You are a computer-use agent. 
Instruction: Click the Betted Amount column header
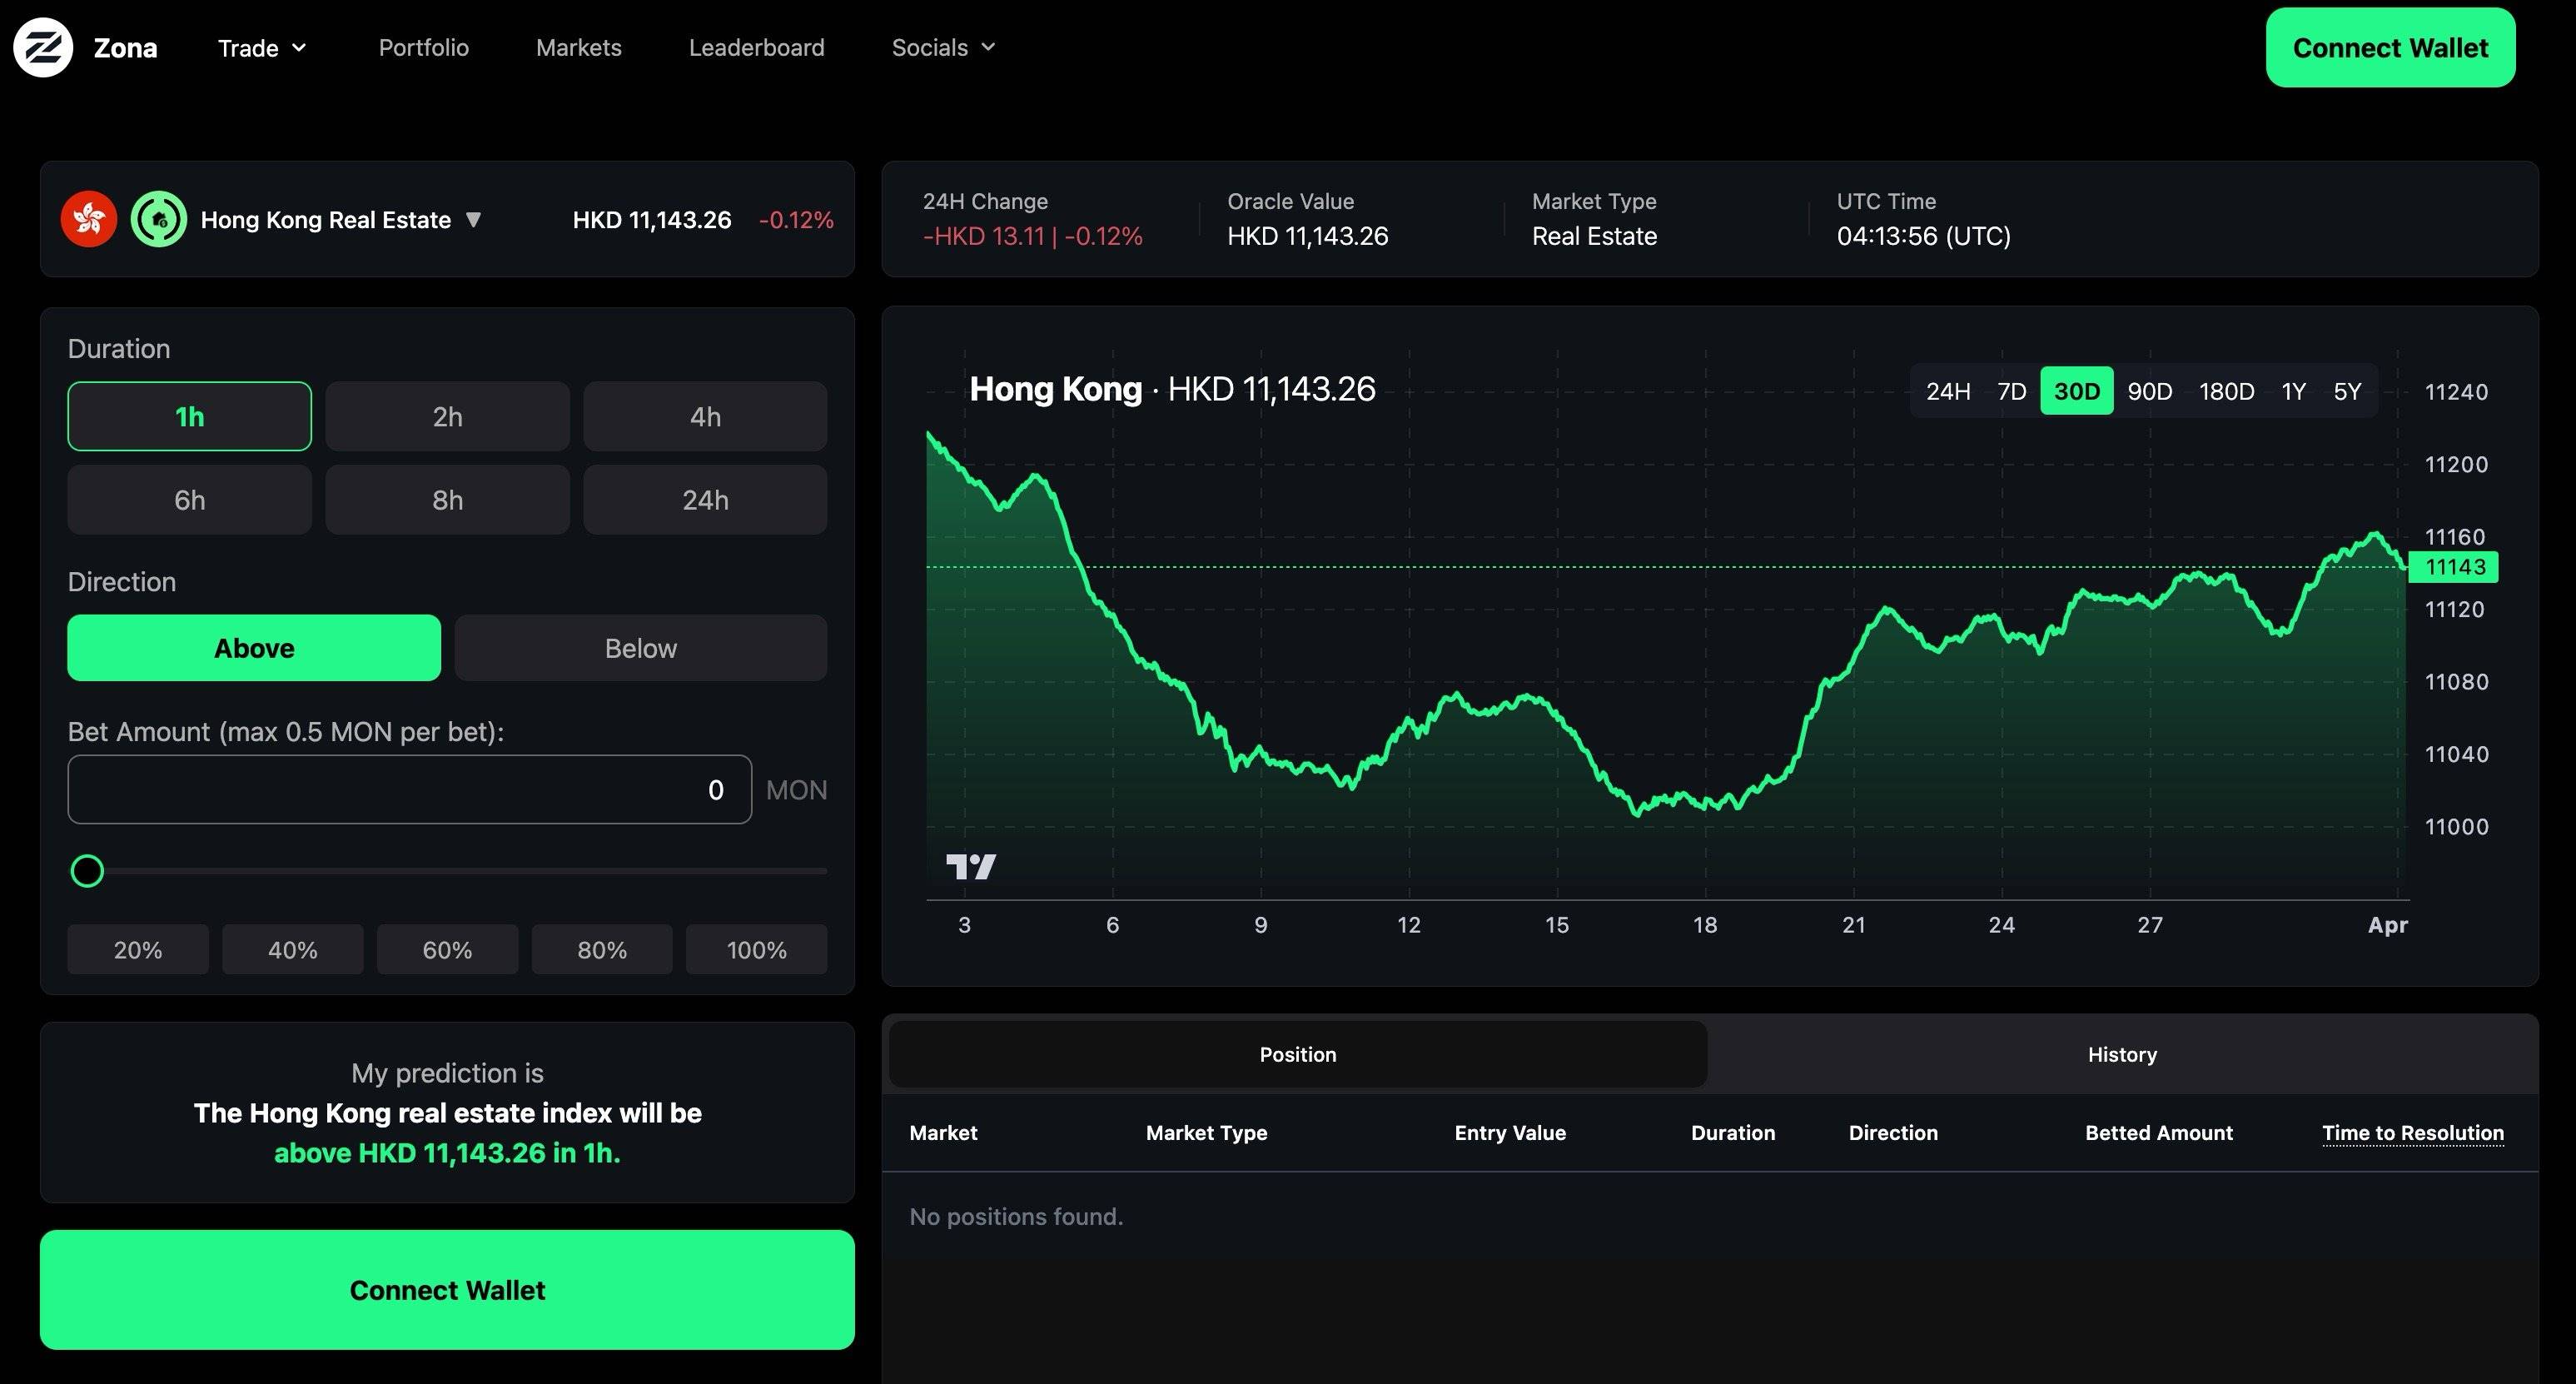(2159, 1133)
